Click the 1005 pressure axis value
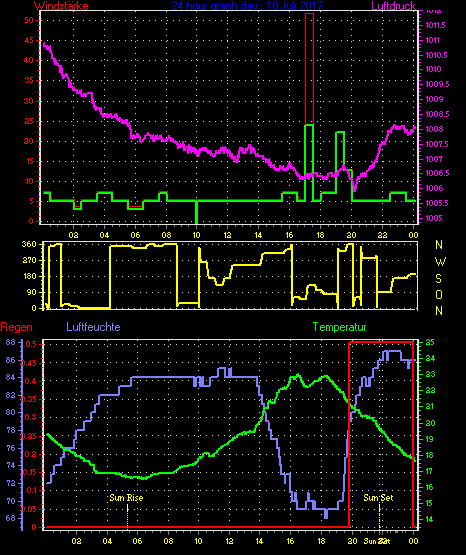Viewport: 466px width, 555px height. tap(434, 218)
